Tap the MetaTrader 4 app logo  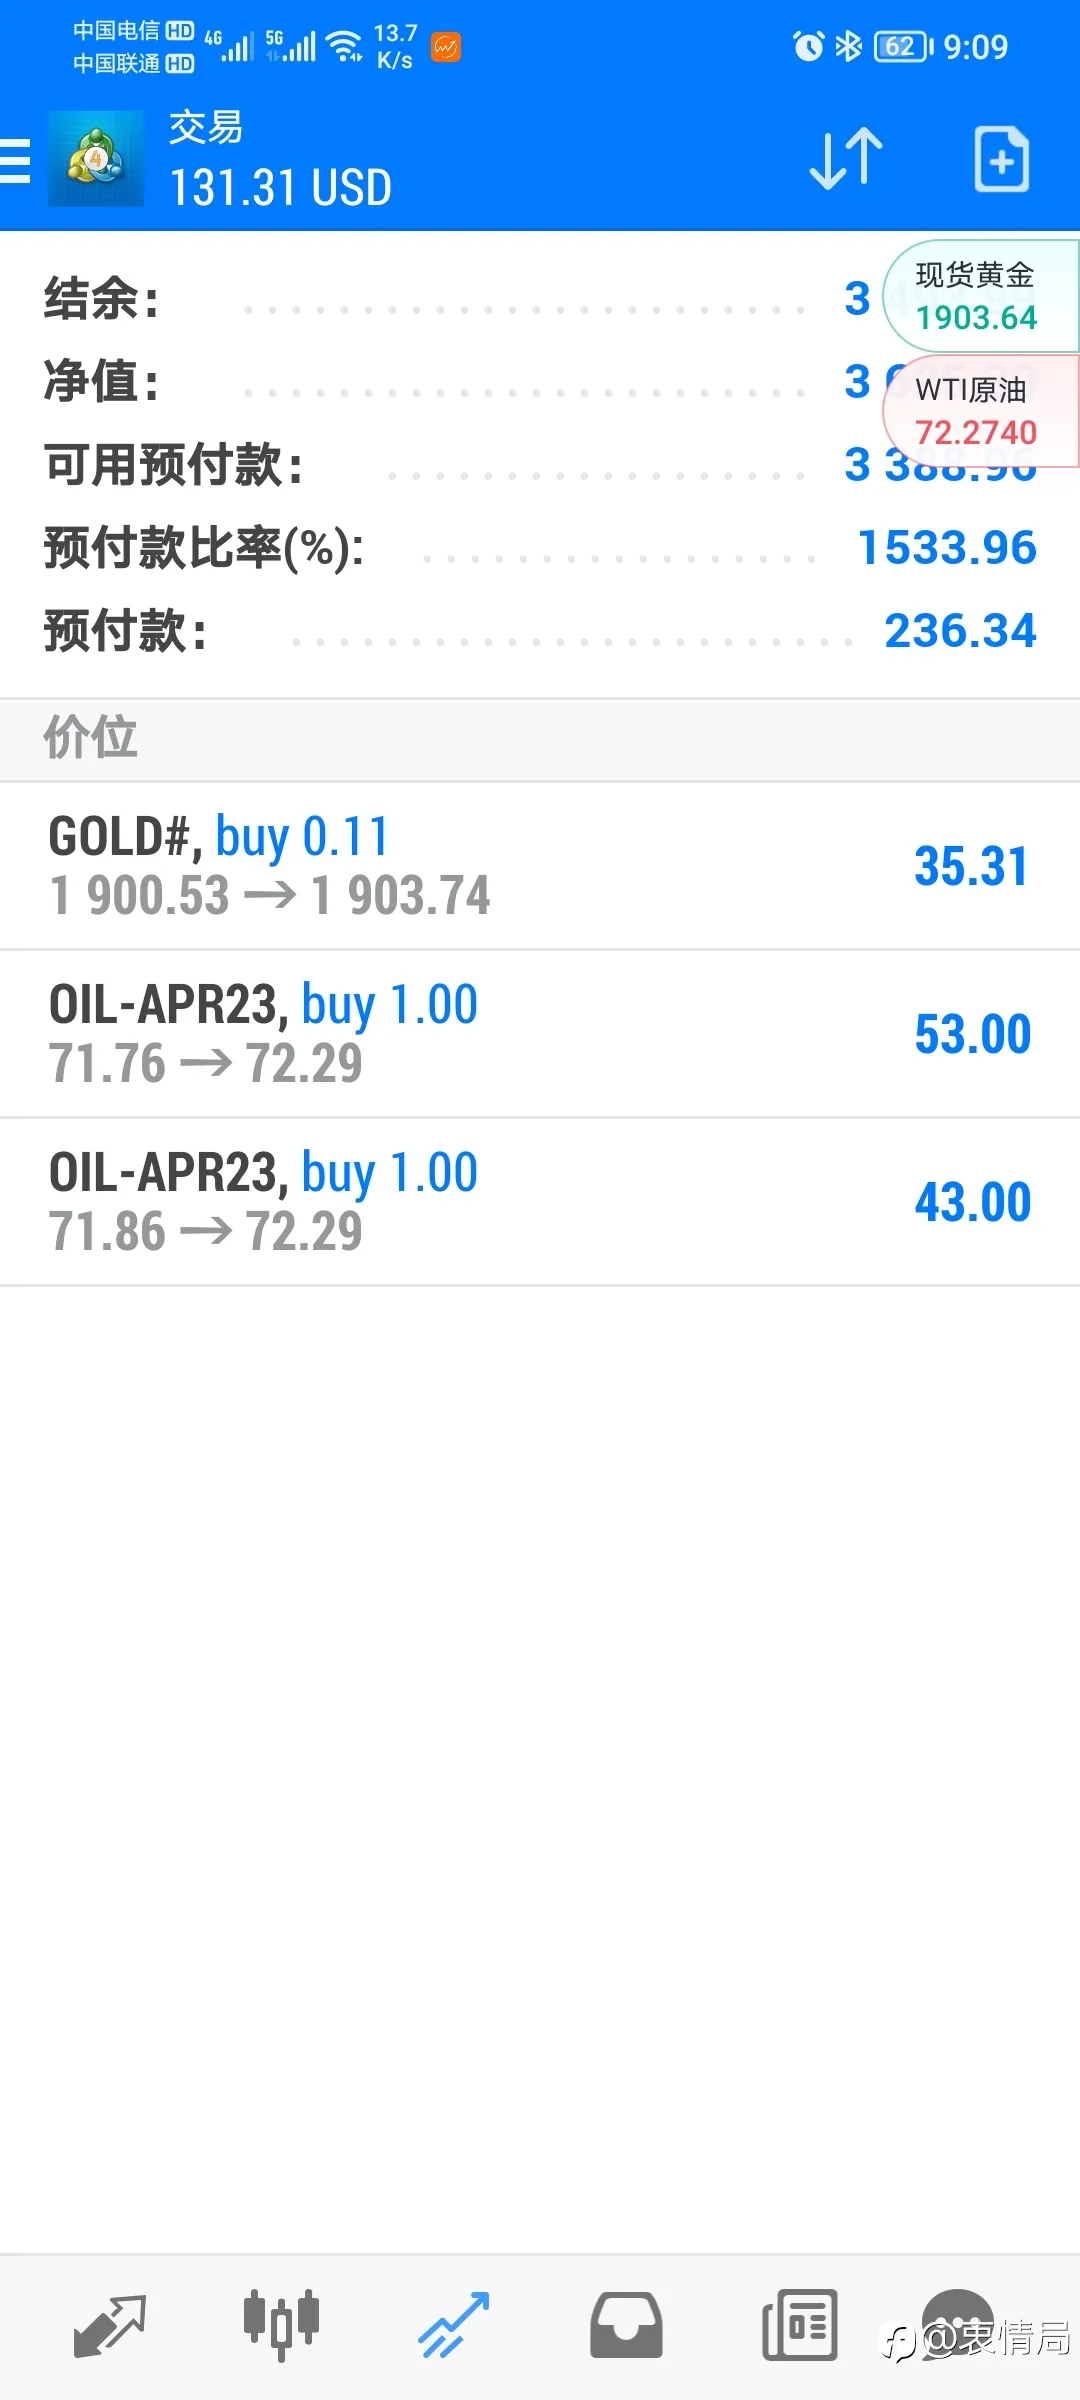pos(96,159)
